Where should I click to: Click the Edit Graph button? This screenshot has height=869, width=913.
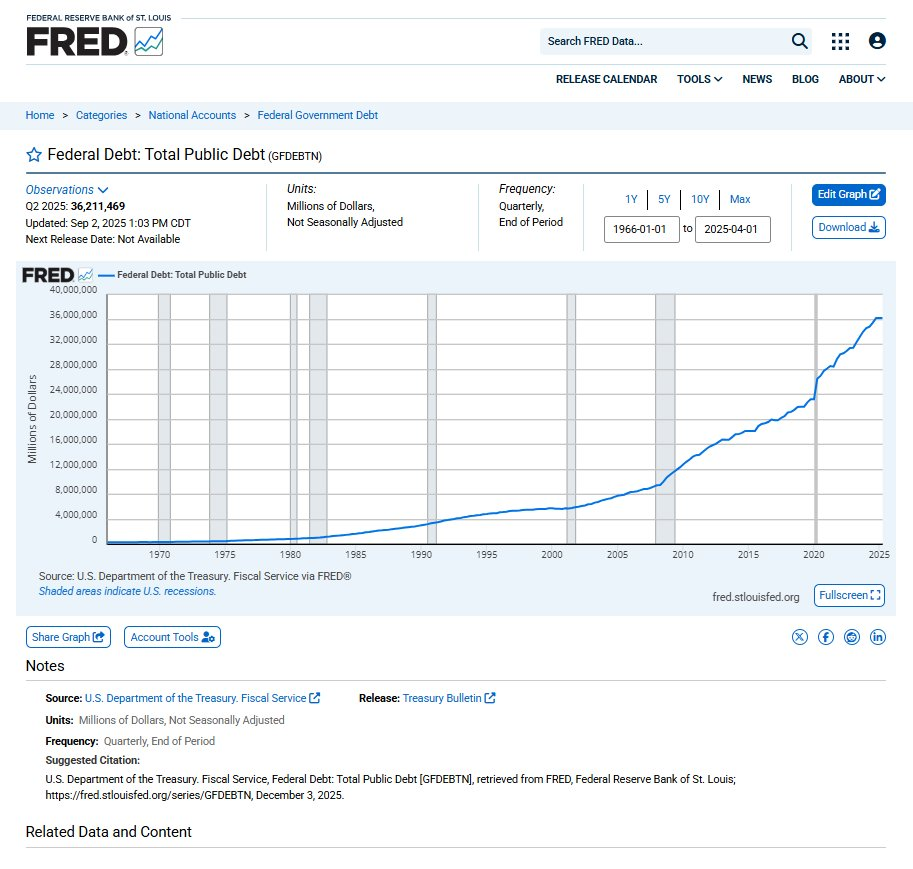click(x=848, y=194)
